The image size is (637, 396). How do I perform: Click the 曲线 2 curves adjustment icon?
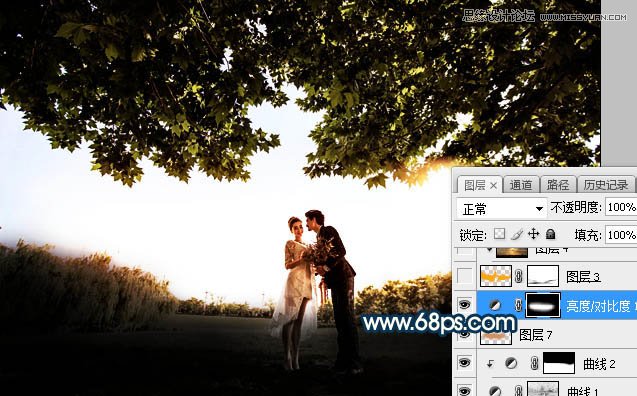click(511, 363)
